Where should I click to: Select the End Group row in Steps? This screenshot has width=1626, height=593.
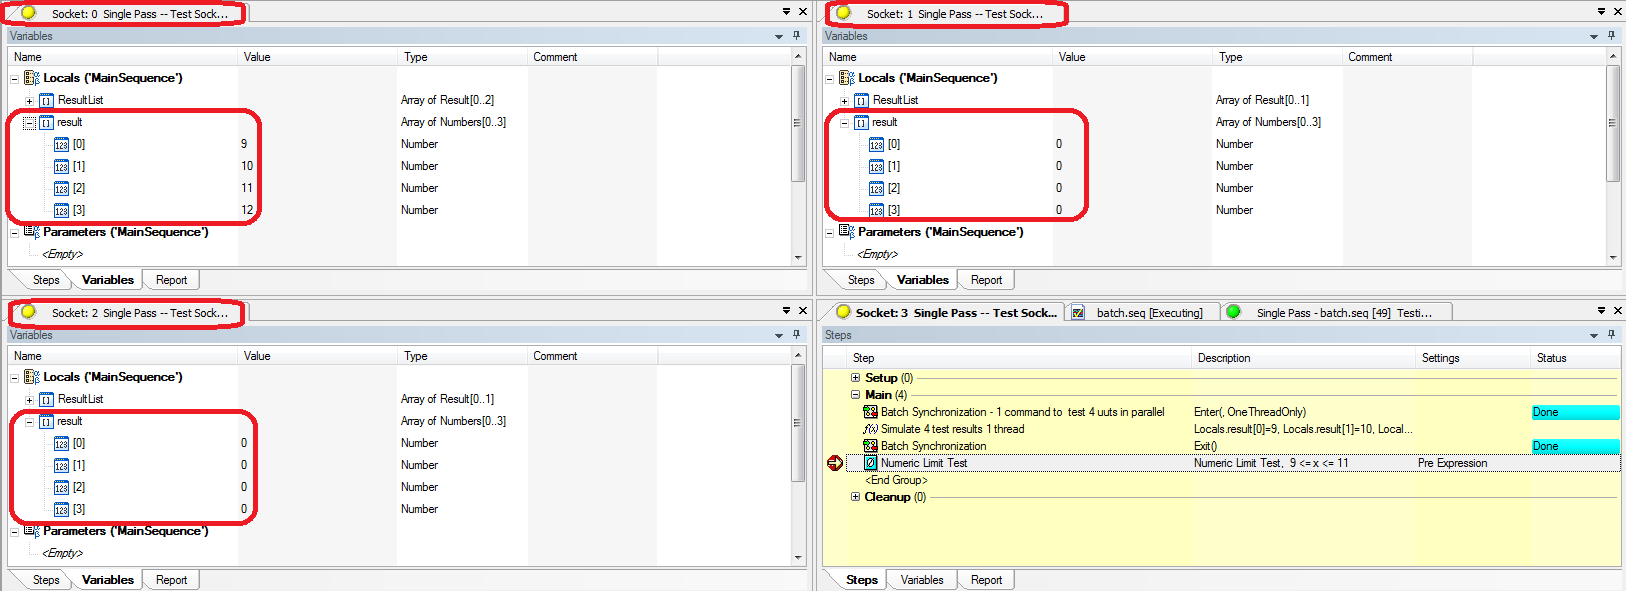click(x=896, y=480)
